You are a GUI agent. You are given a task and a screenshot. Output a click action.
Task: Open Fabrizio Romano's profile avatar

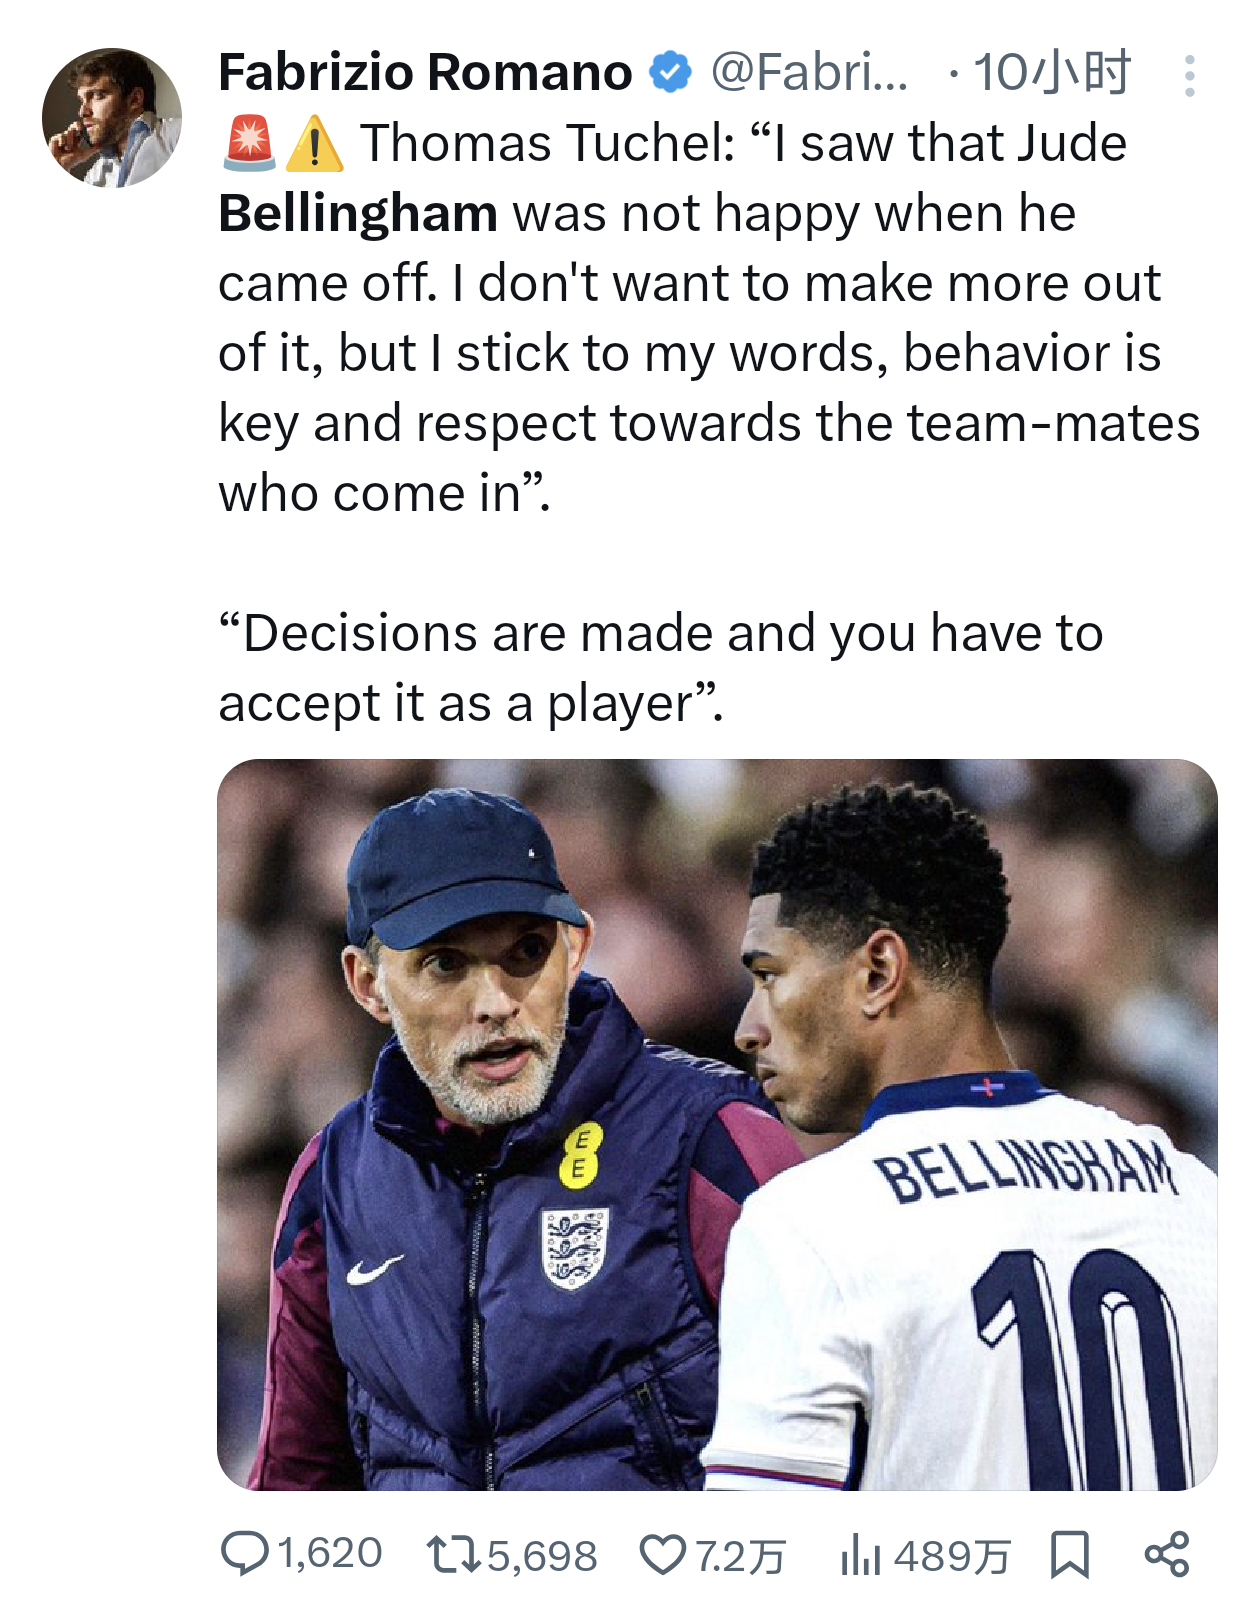[x=112, y=118]
